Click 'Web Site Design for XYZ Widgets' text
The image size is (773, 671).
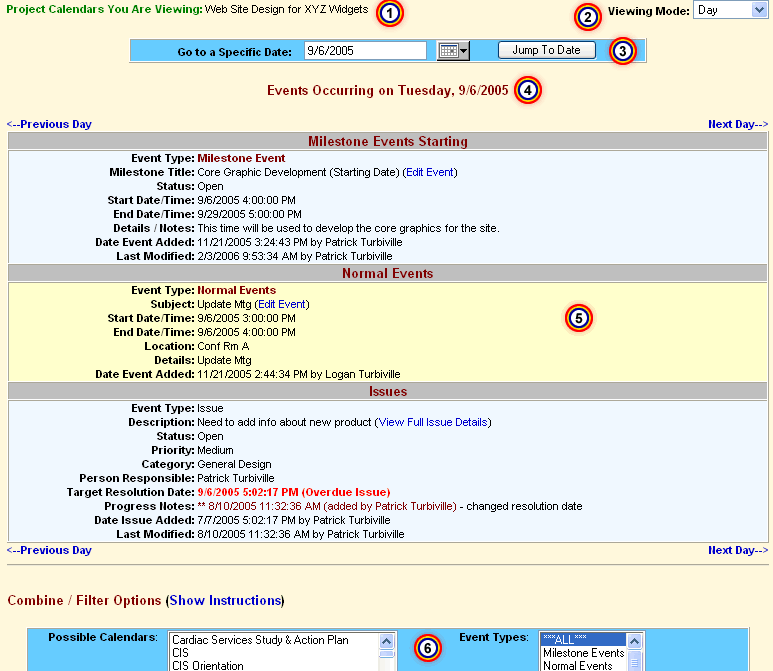(x=286, y=9)
